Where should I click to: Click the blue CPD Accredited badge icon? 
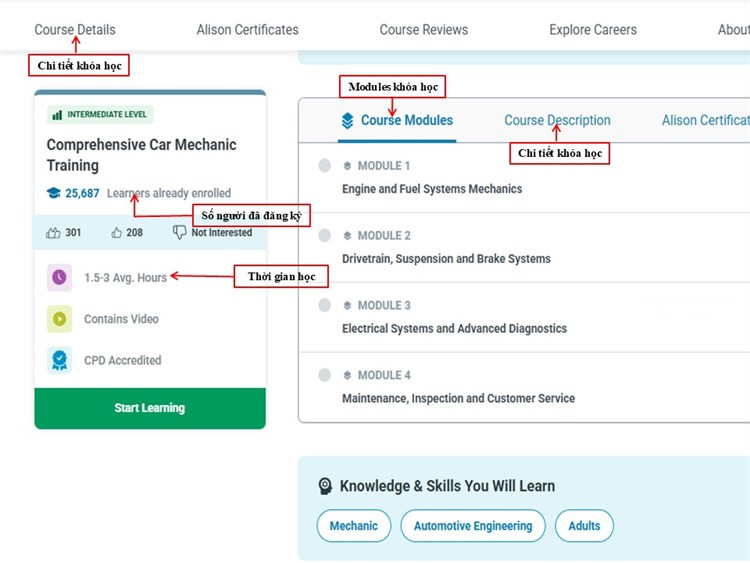pos(60,360)
